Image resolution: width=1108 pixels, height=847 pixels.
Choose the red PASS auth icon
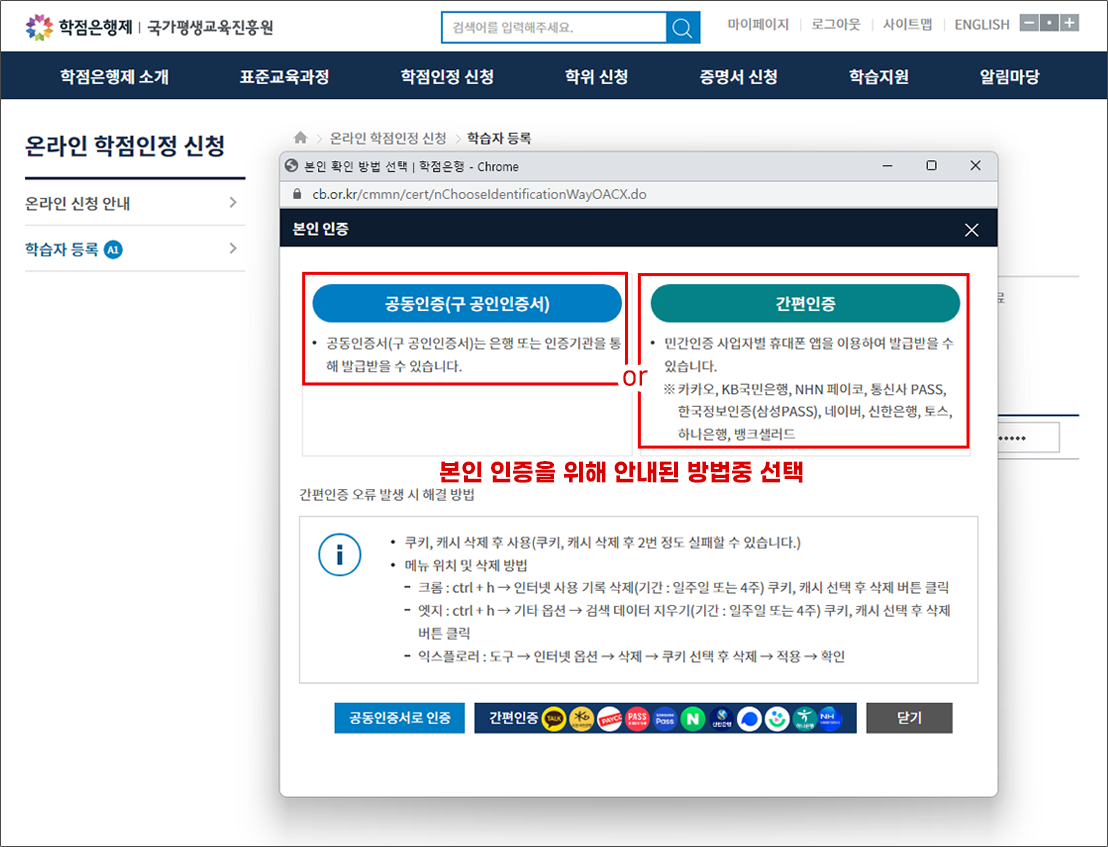point(637,718)
